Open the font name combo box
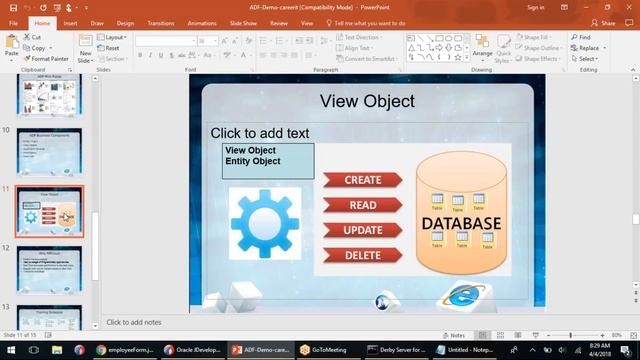The image size is (640, 360). (166, 41)
